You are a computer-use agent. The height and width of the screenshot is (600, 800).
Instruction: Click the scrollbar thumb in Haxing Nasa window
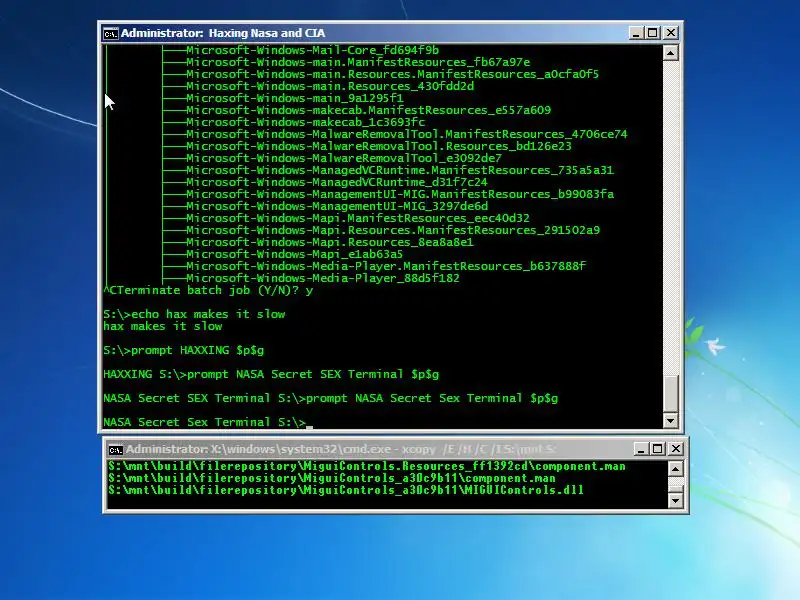coord(670,393)
